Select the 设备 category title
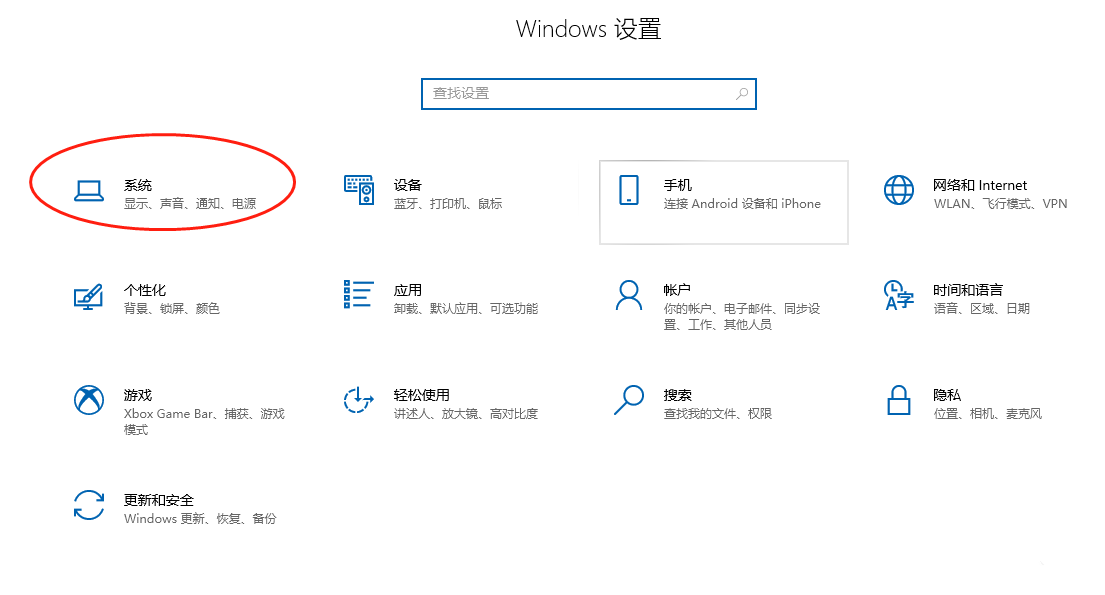 point(407,185)
